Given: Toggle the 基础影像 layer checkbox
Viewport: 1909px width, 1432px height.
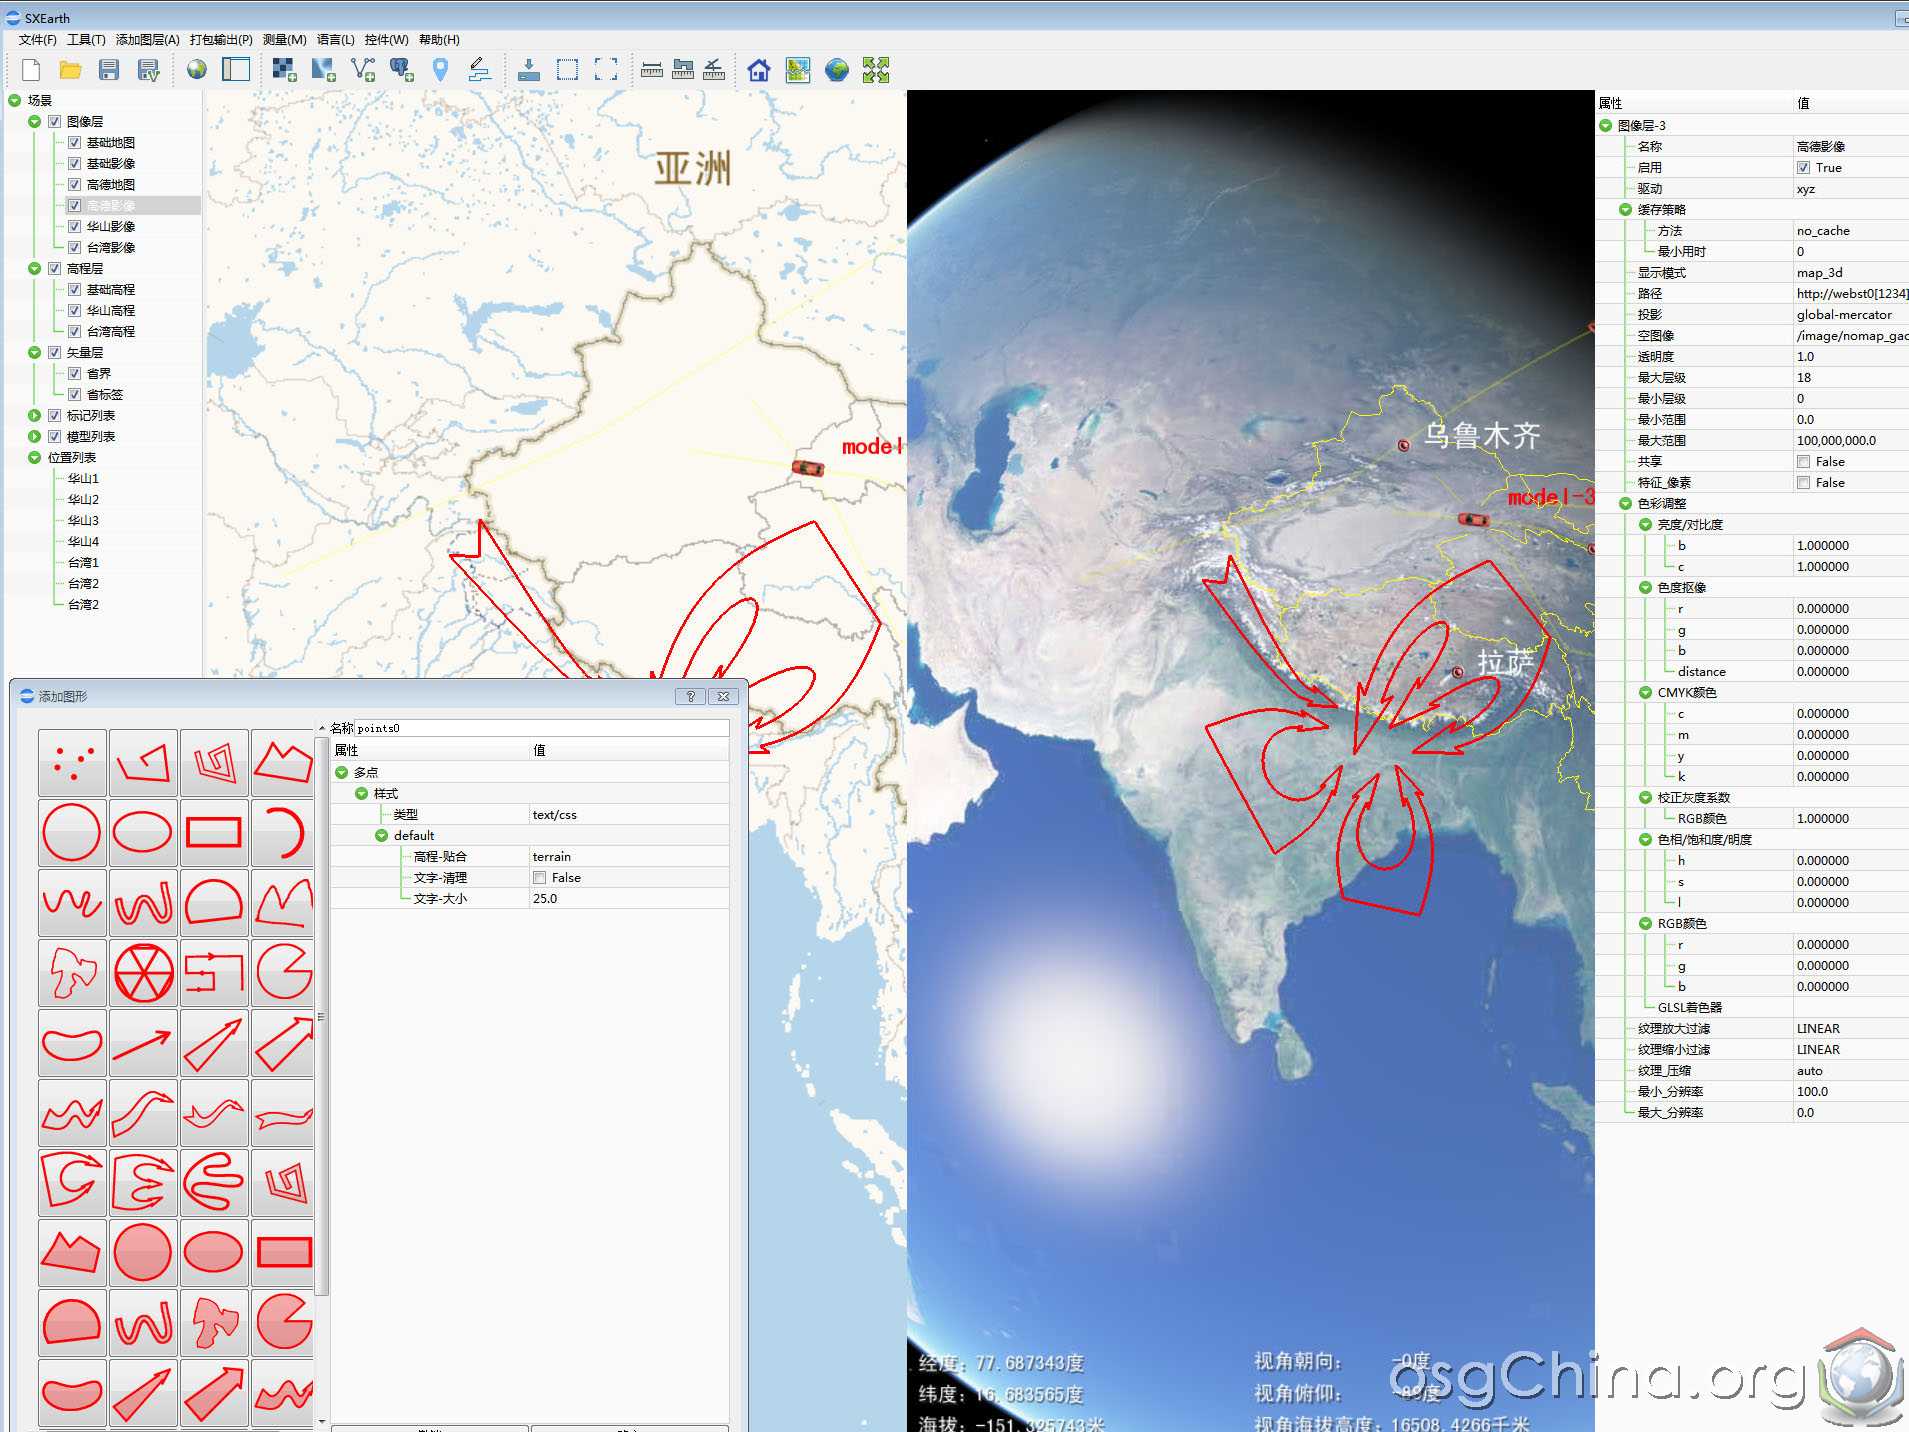Looking at the screenshot, I should click(x=74, y=164).
